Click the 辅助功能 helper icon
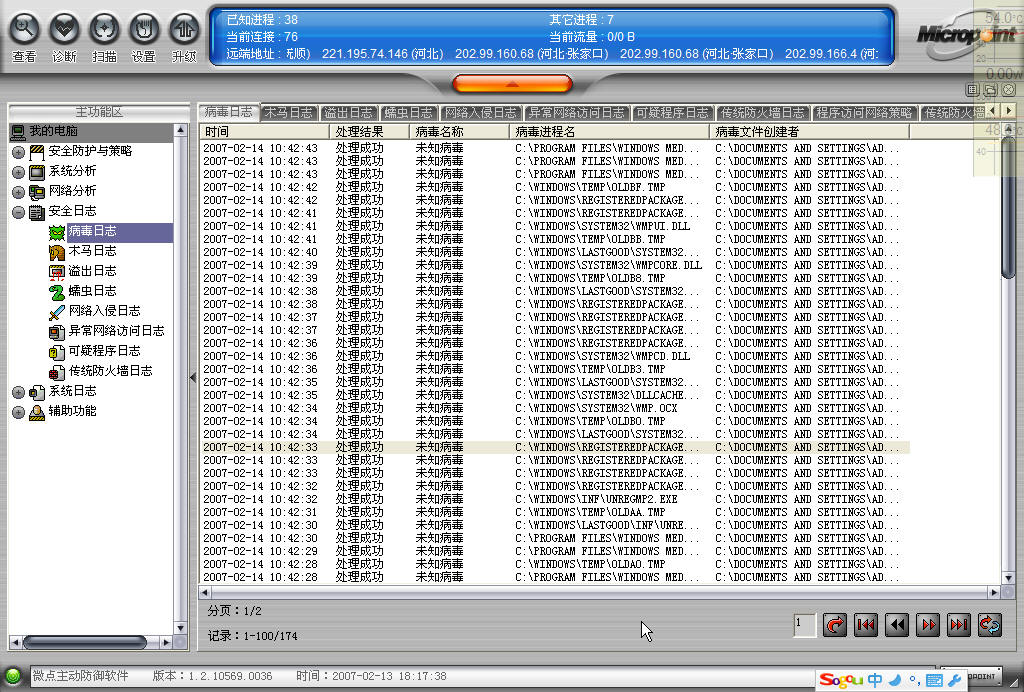Viewport: 1024px width, 692px height. coord(37,413)
